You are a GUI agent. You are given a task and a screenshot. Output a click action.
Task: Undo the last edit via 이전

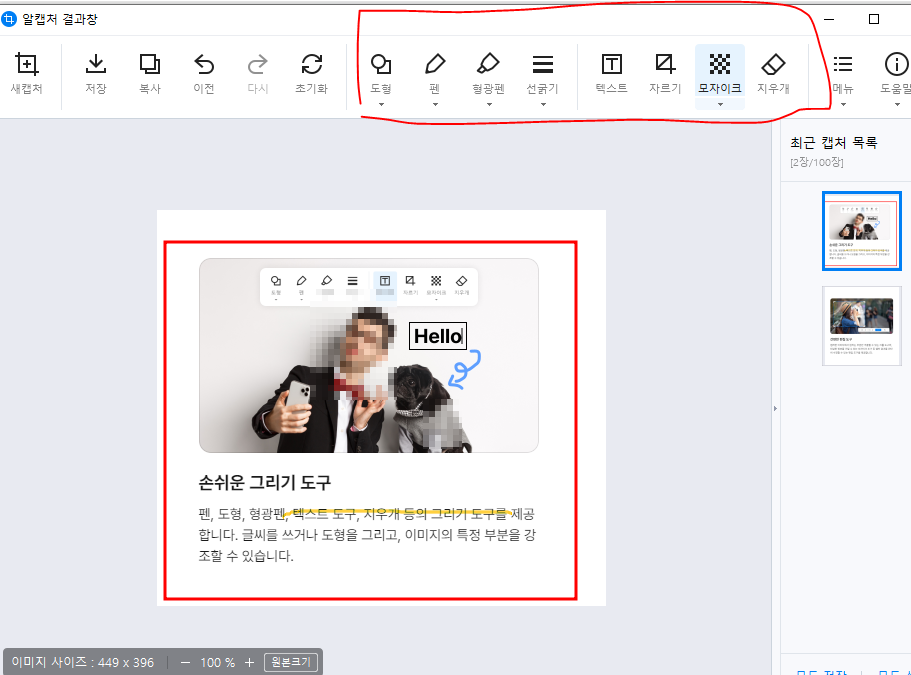tap(204, 76)
